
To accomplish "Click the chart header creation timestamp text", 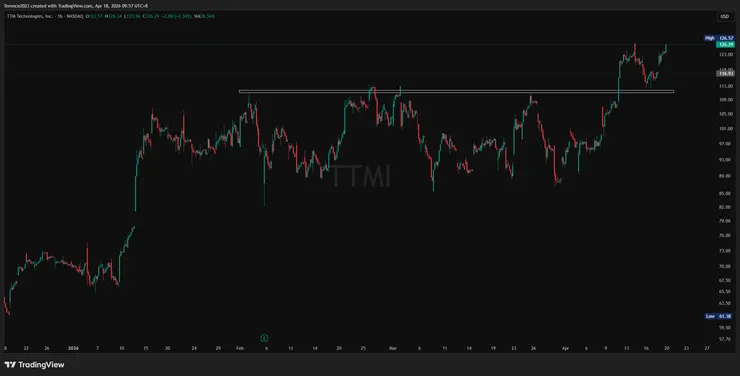I will (76, 6).
